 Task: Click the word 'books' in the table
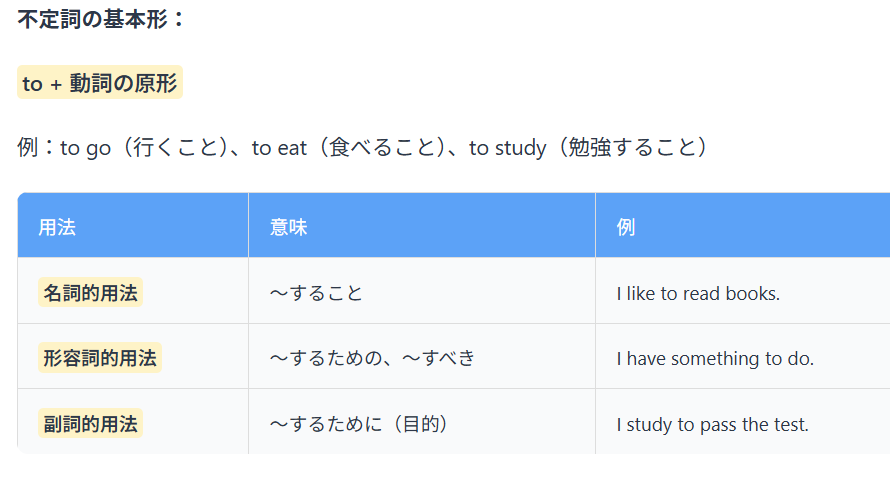point(750,293)
